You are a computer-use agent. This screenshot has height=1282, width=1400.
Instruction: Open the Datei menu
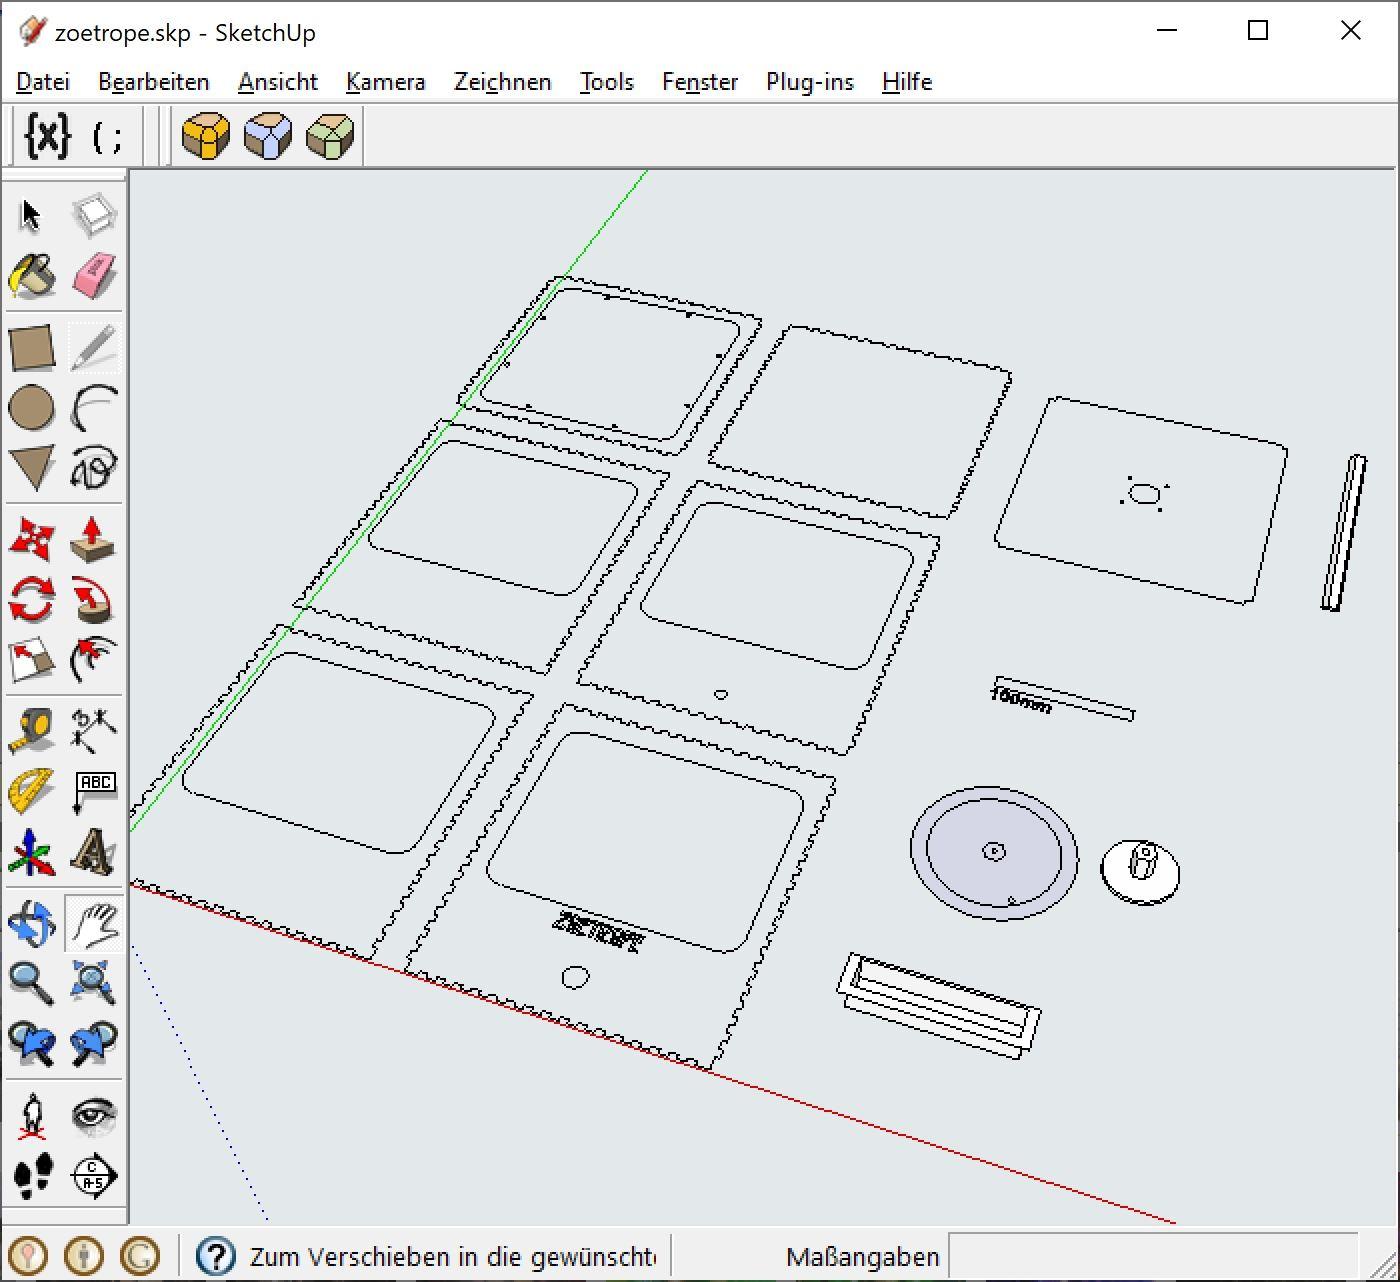43,82
